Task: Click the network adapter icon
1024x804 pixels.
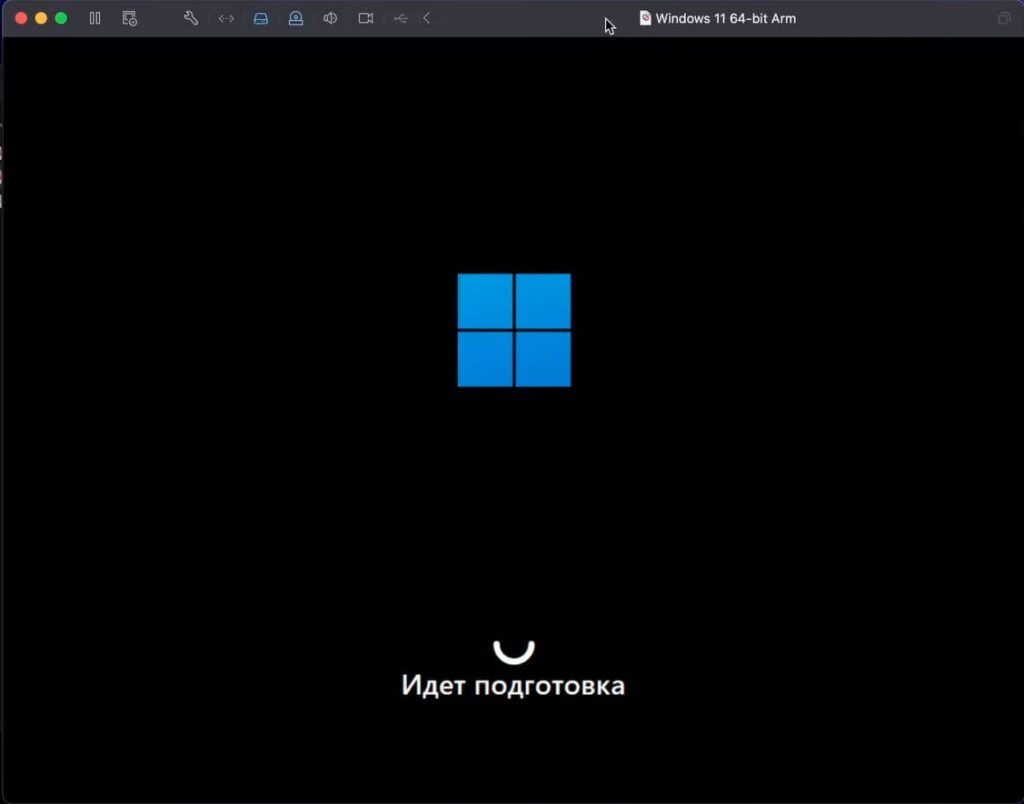Action: pos(226,18)
